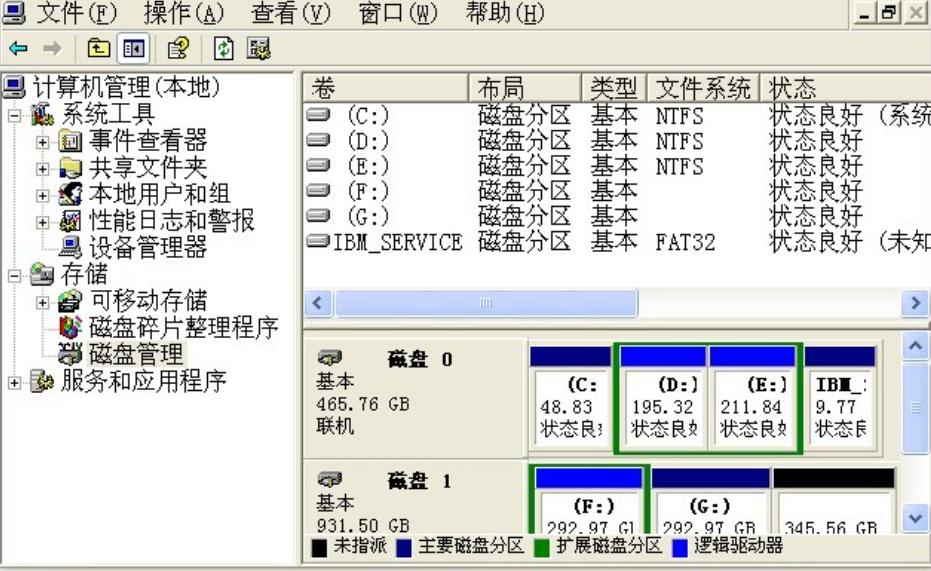Expand the 性能日志和警报 node
The height and width of the screenshot is (571, 931).
[x=42, y=222]
